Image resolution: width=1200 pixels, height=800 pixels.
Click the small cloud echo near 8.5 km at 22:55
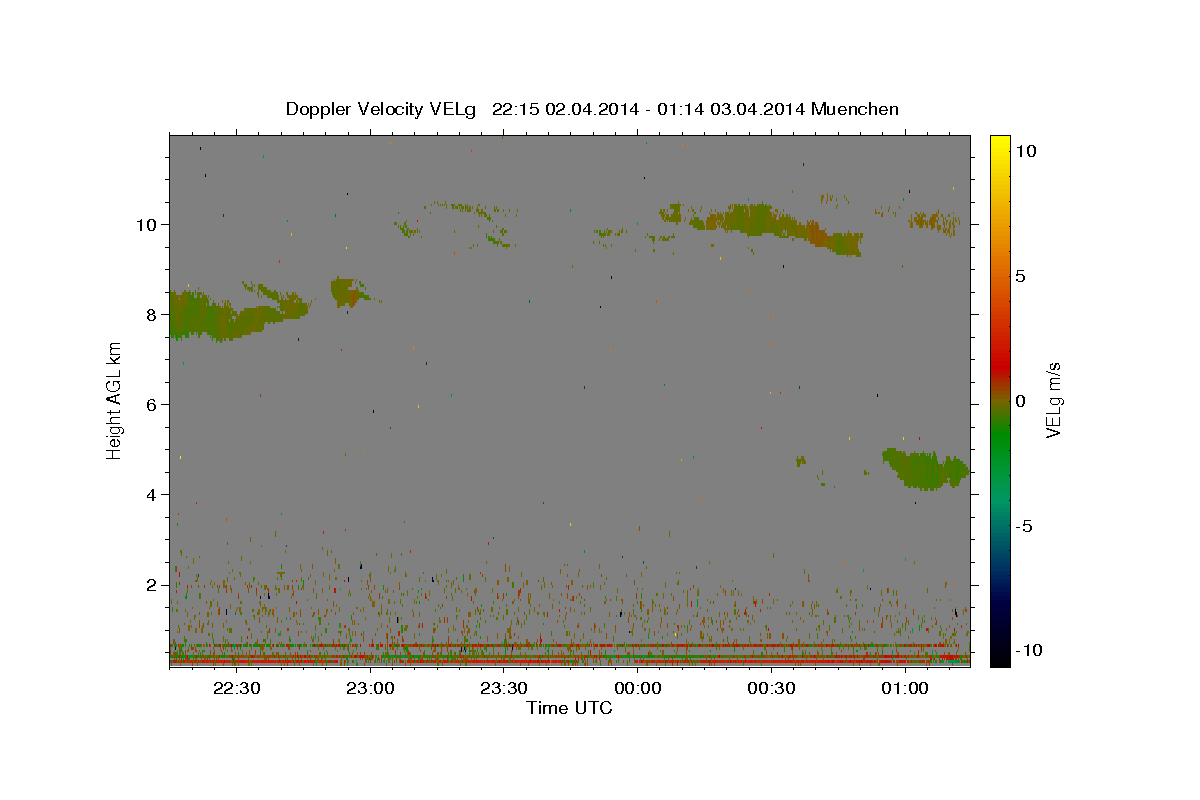click(349, 292)
